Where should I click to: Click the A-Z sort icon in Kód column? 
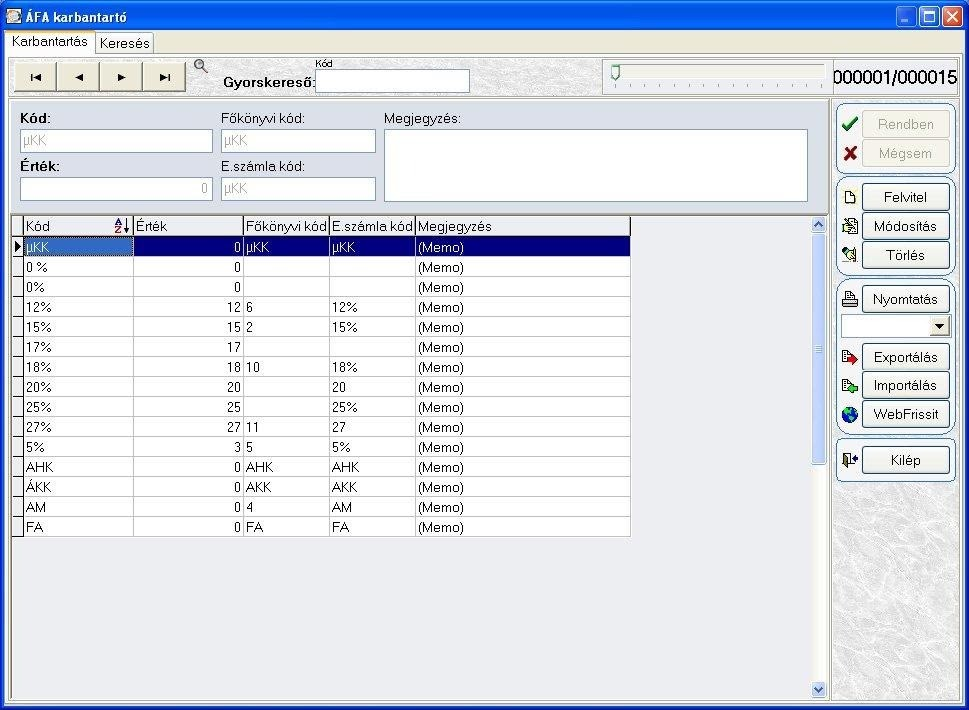[x=122, y=226]
